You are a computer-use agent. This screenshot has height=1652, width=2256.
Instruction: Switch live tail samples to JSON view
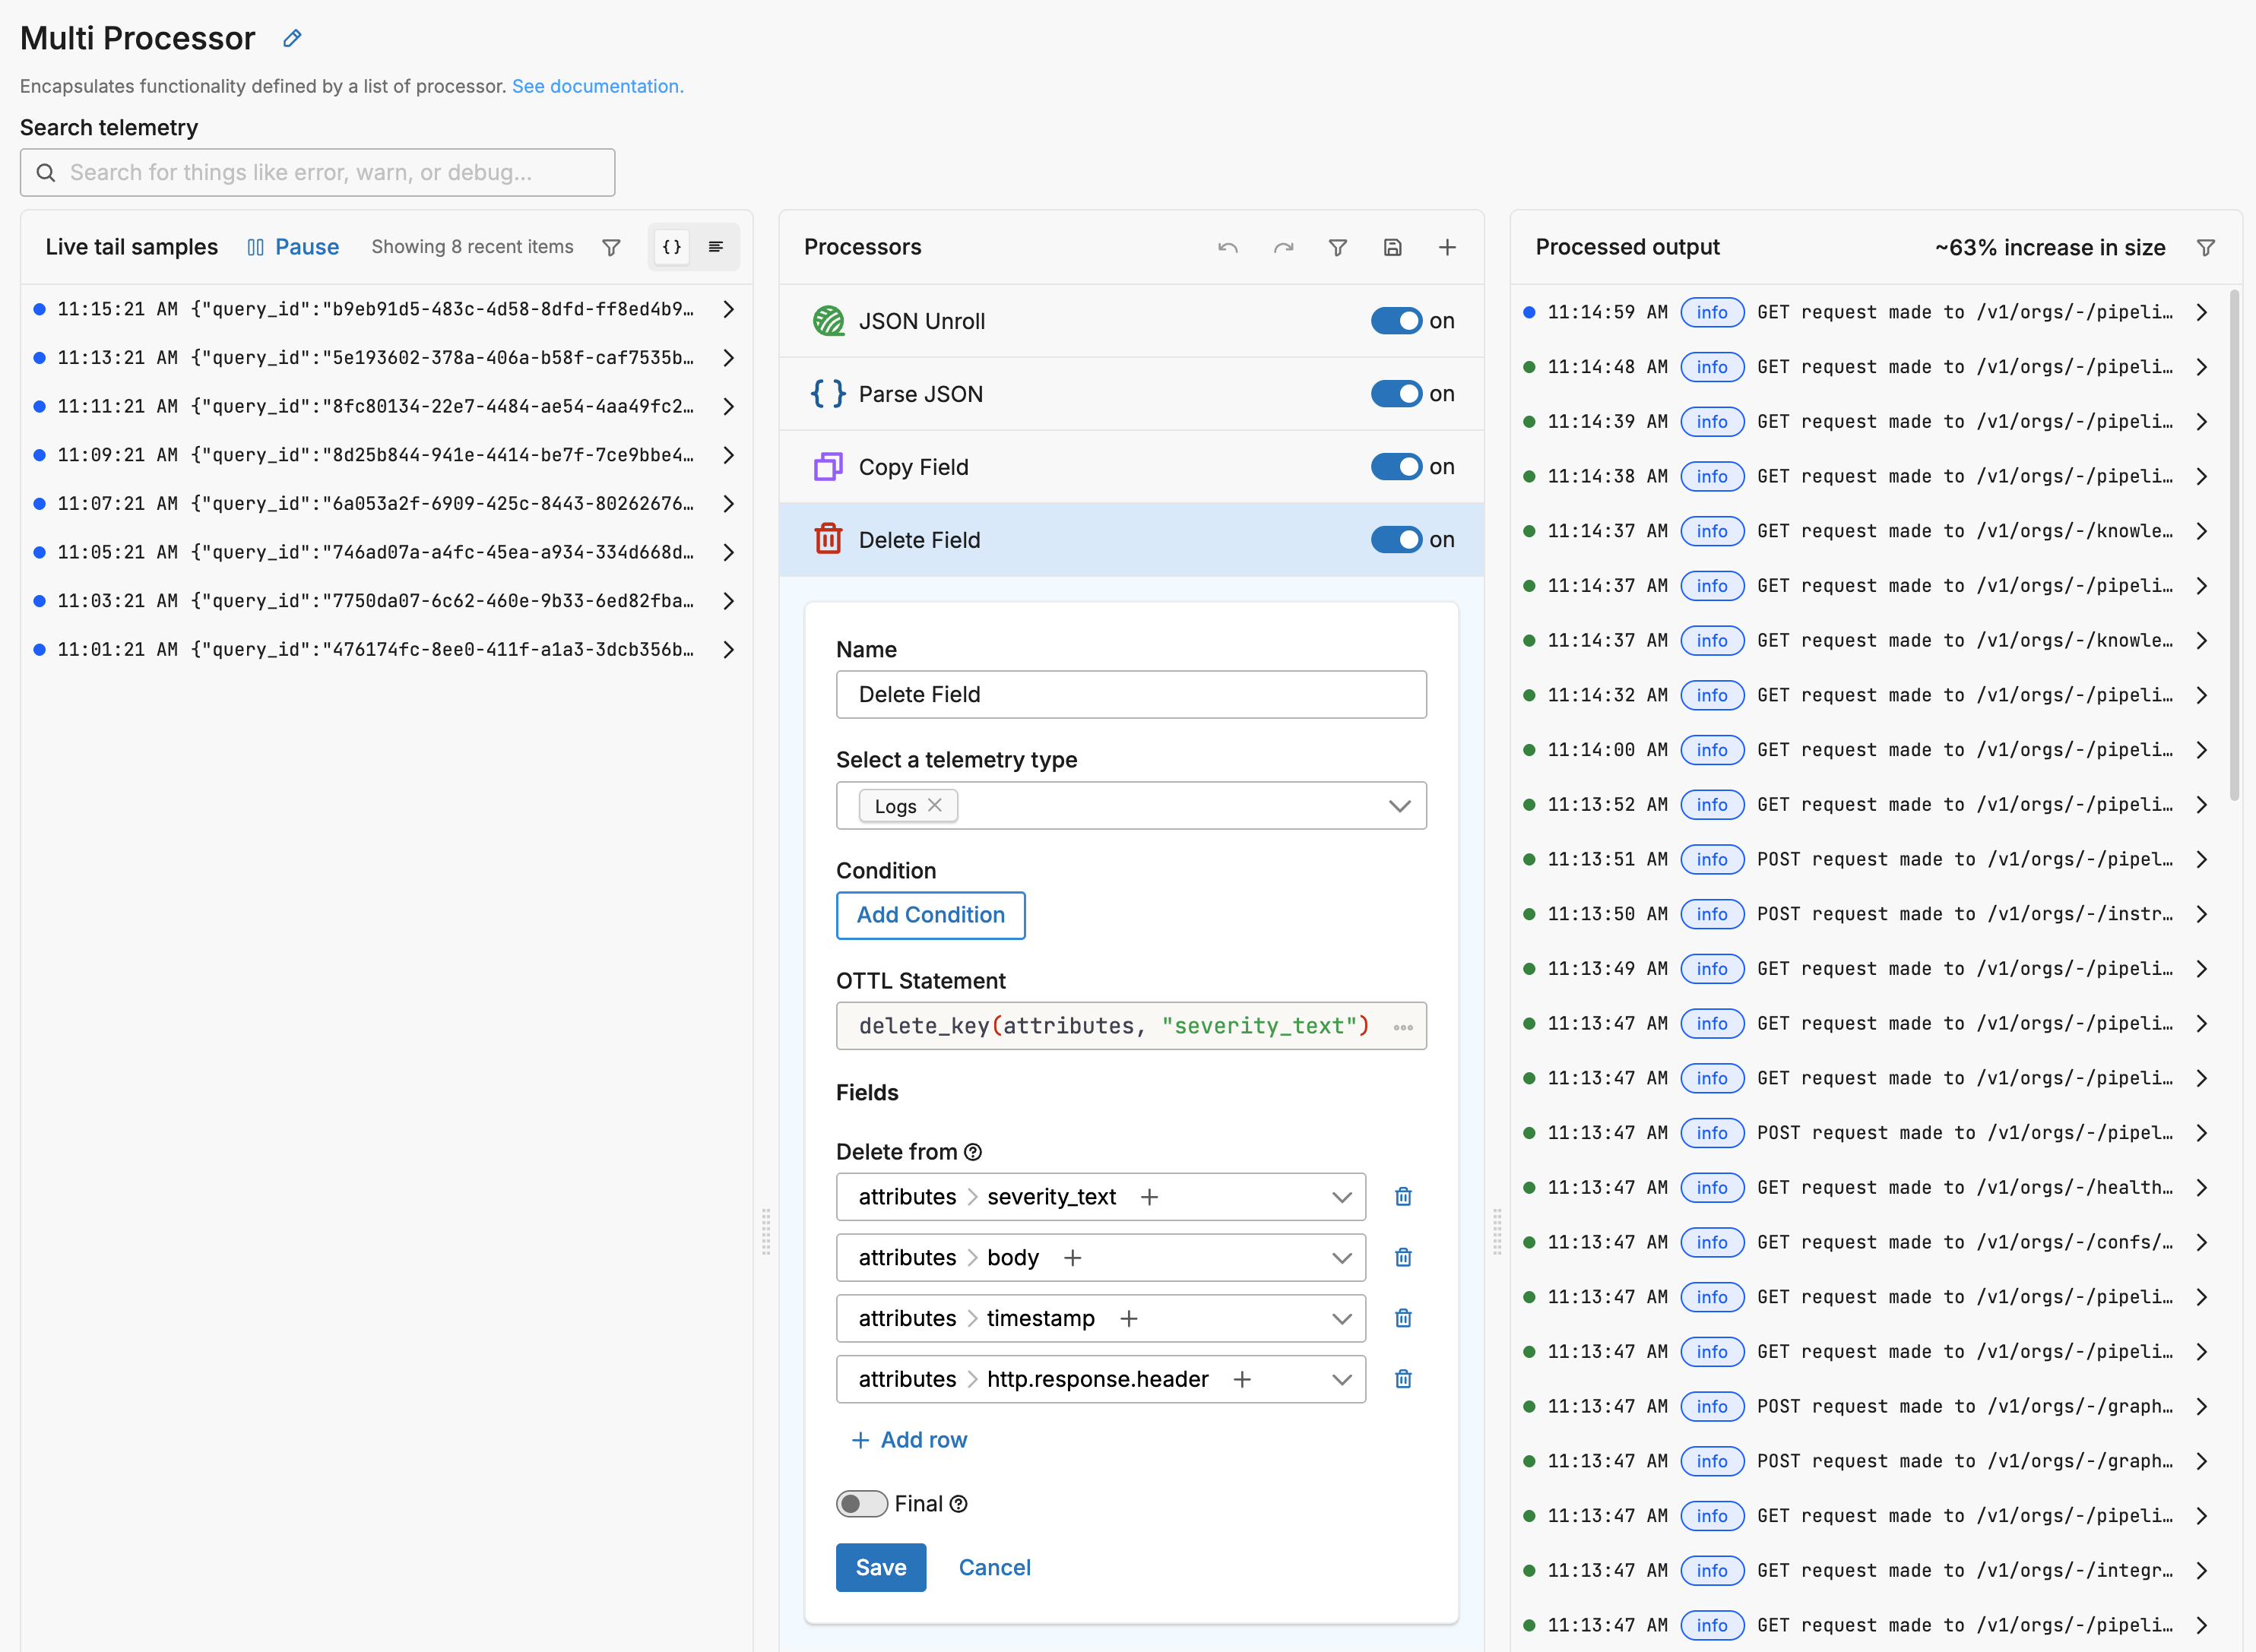(671, 247)
